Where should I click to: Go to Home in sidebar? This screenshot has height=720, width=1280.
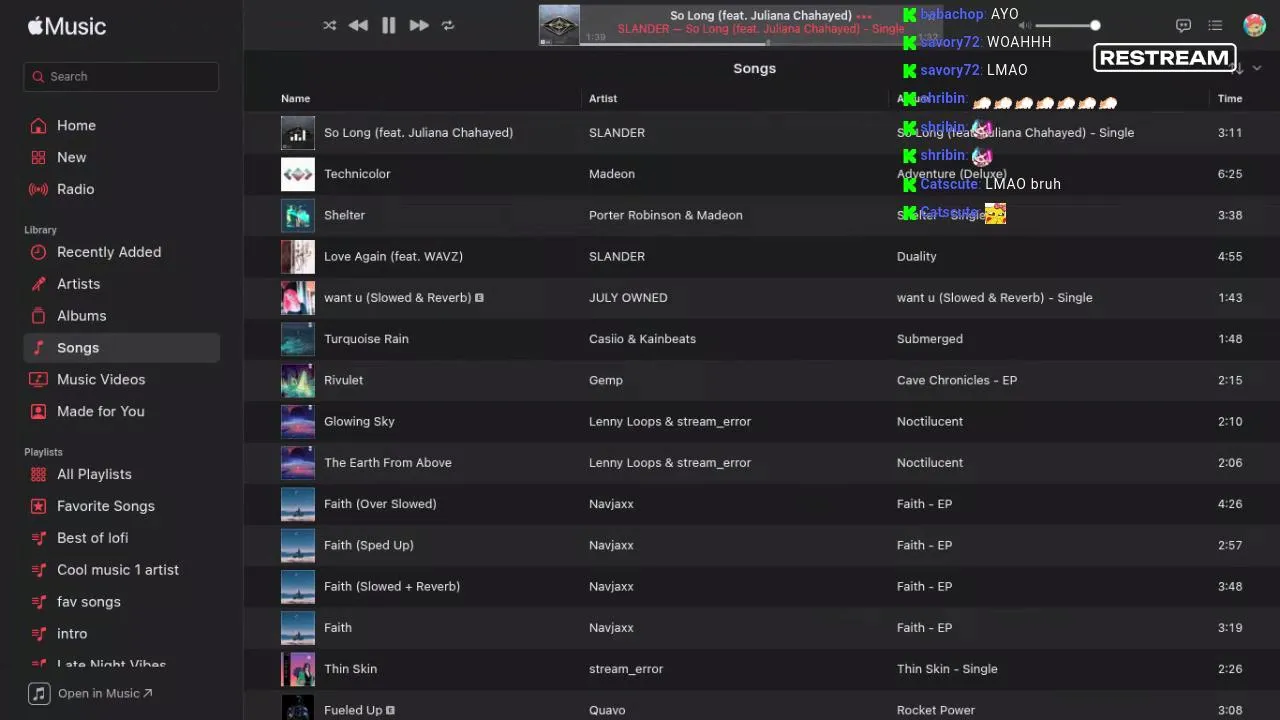point(121,125)
